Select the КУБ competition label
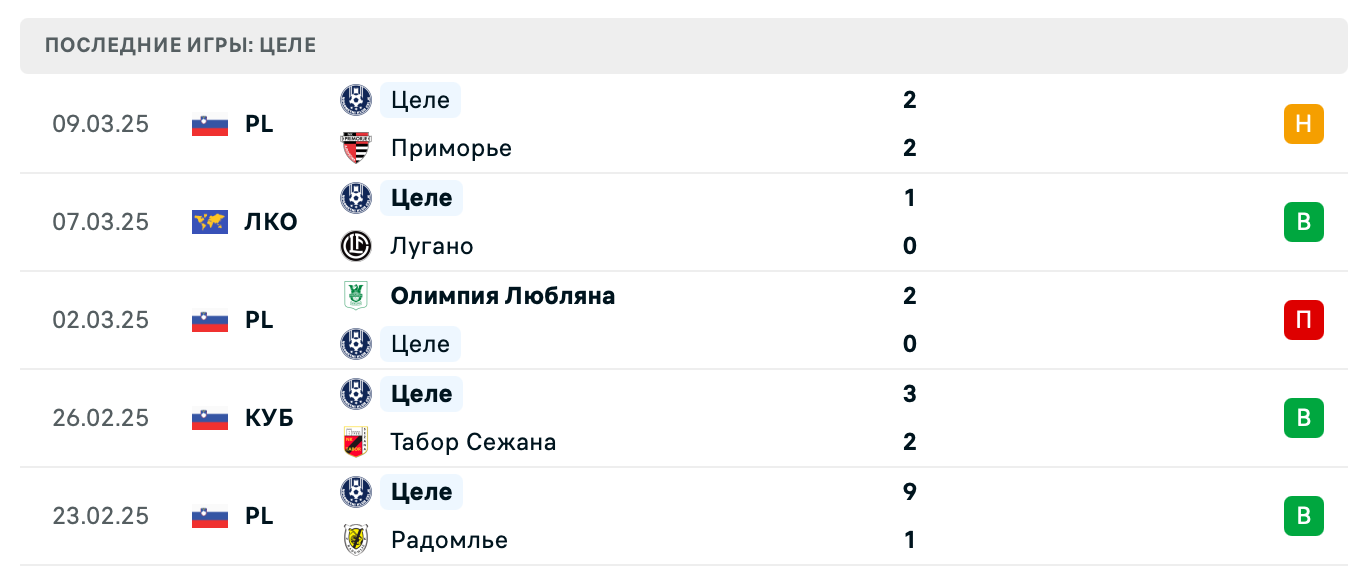This screenshot has height=586, width=1366. pos(270,418)
